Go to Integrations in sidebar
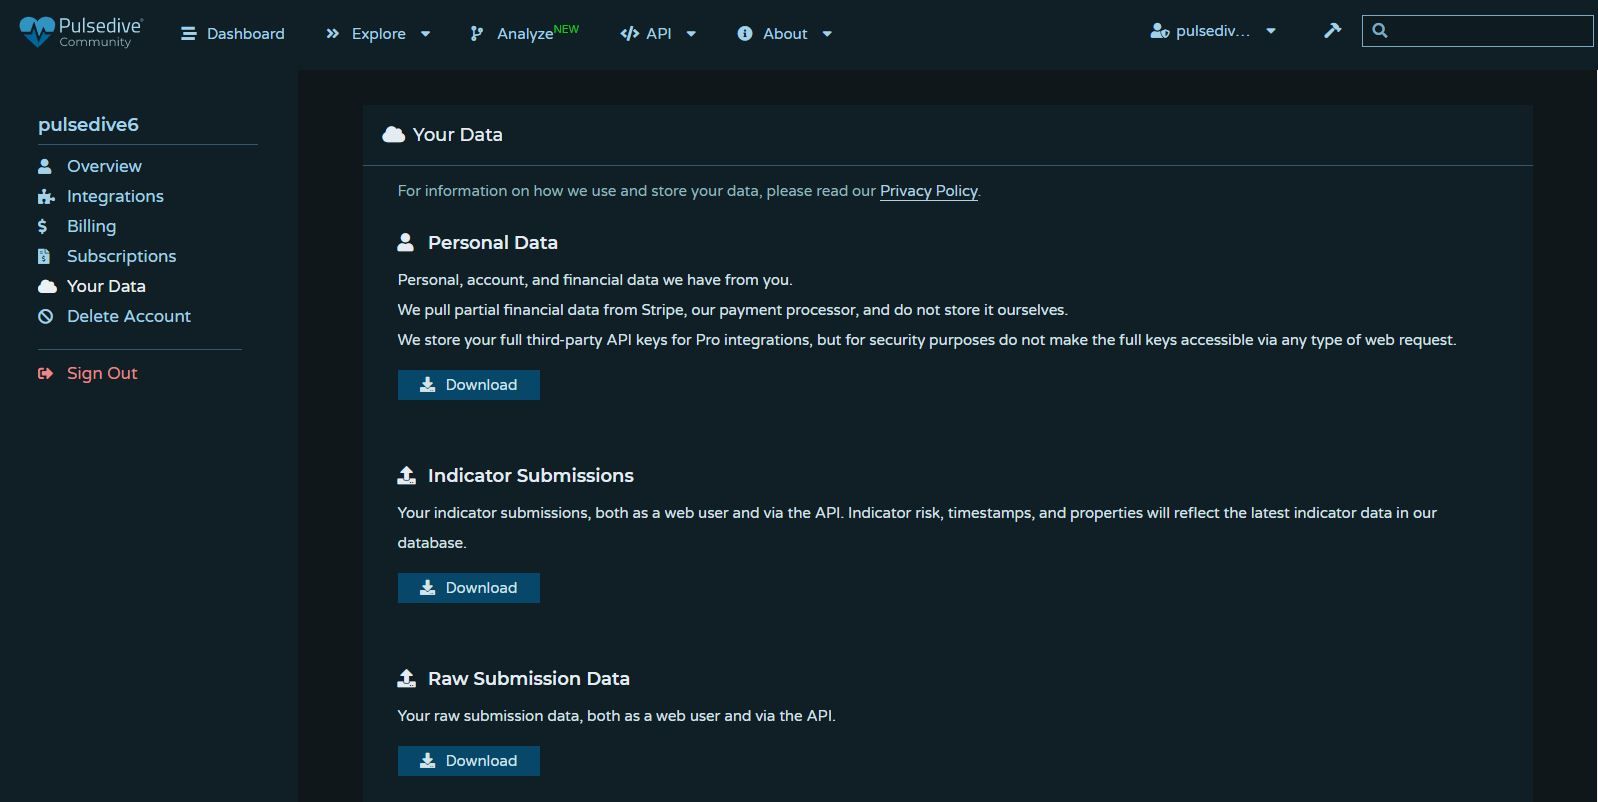This screenshot has width=1598, height=802. pos(115,196)
